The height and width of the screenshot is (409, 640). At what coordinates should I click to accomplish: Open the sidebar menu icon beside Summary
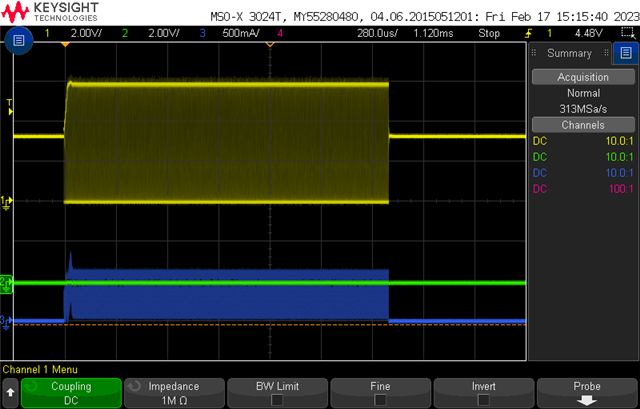pyautogui.click(x=626, y=53)
